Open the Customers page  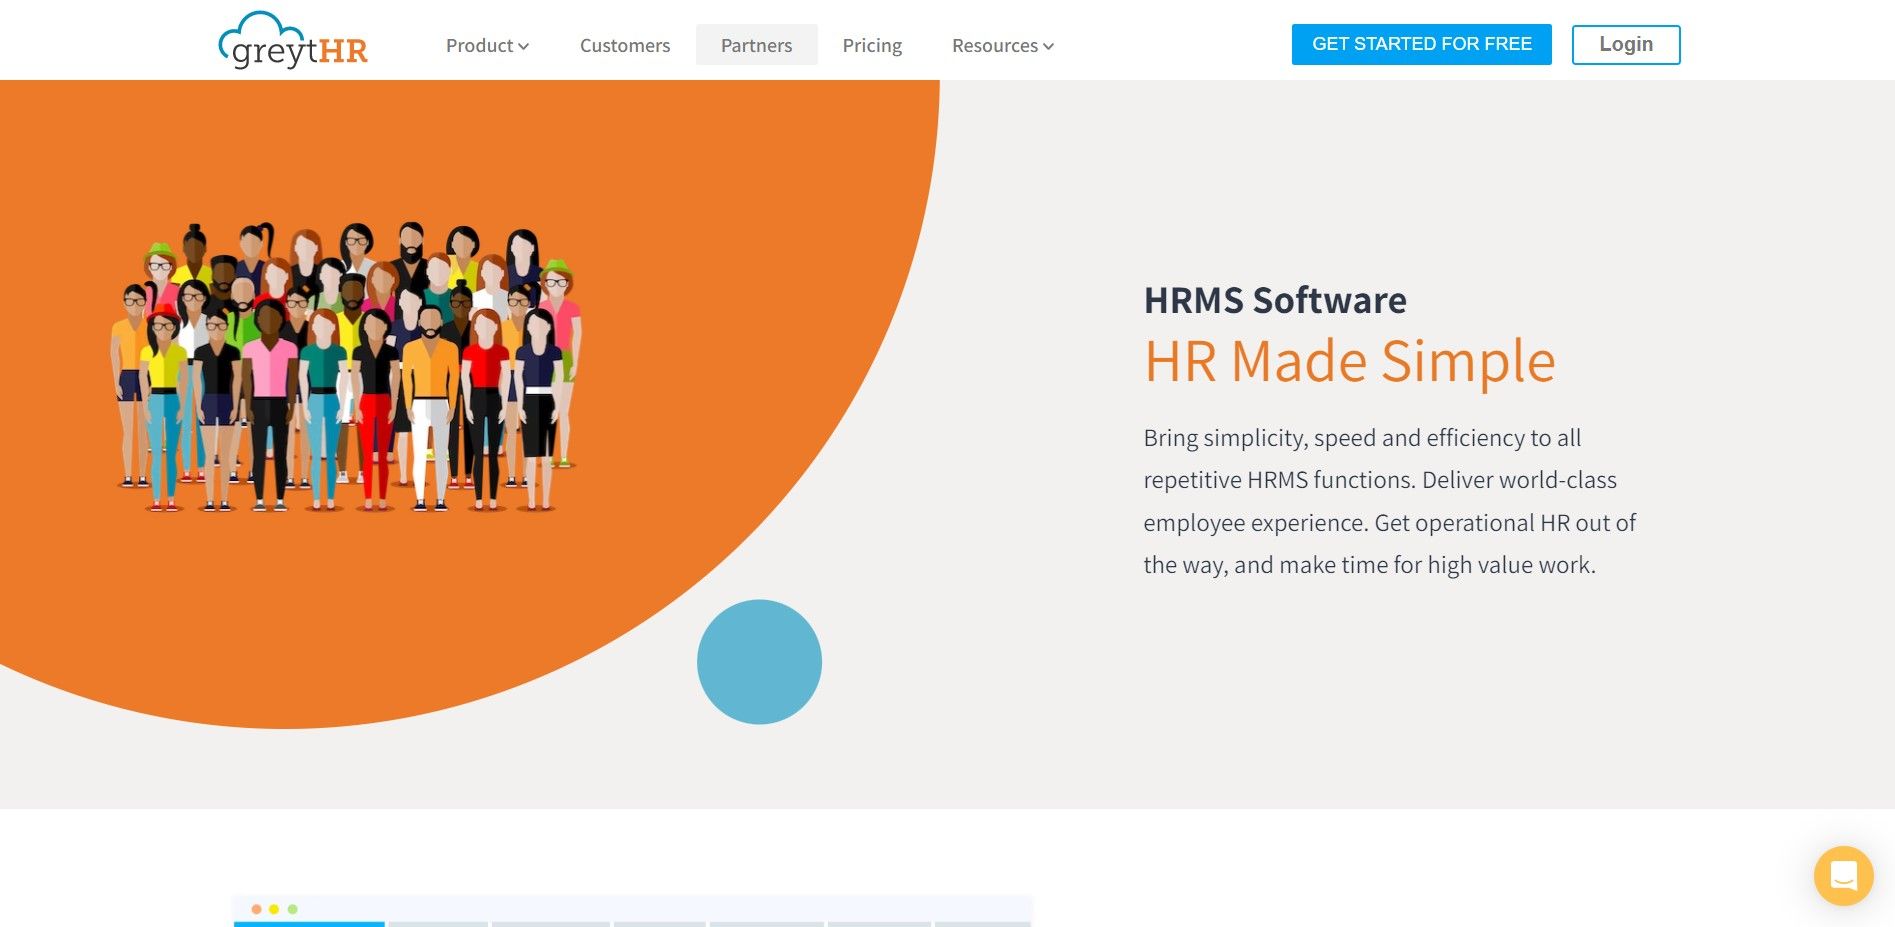(625, 45)
